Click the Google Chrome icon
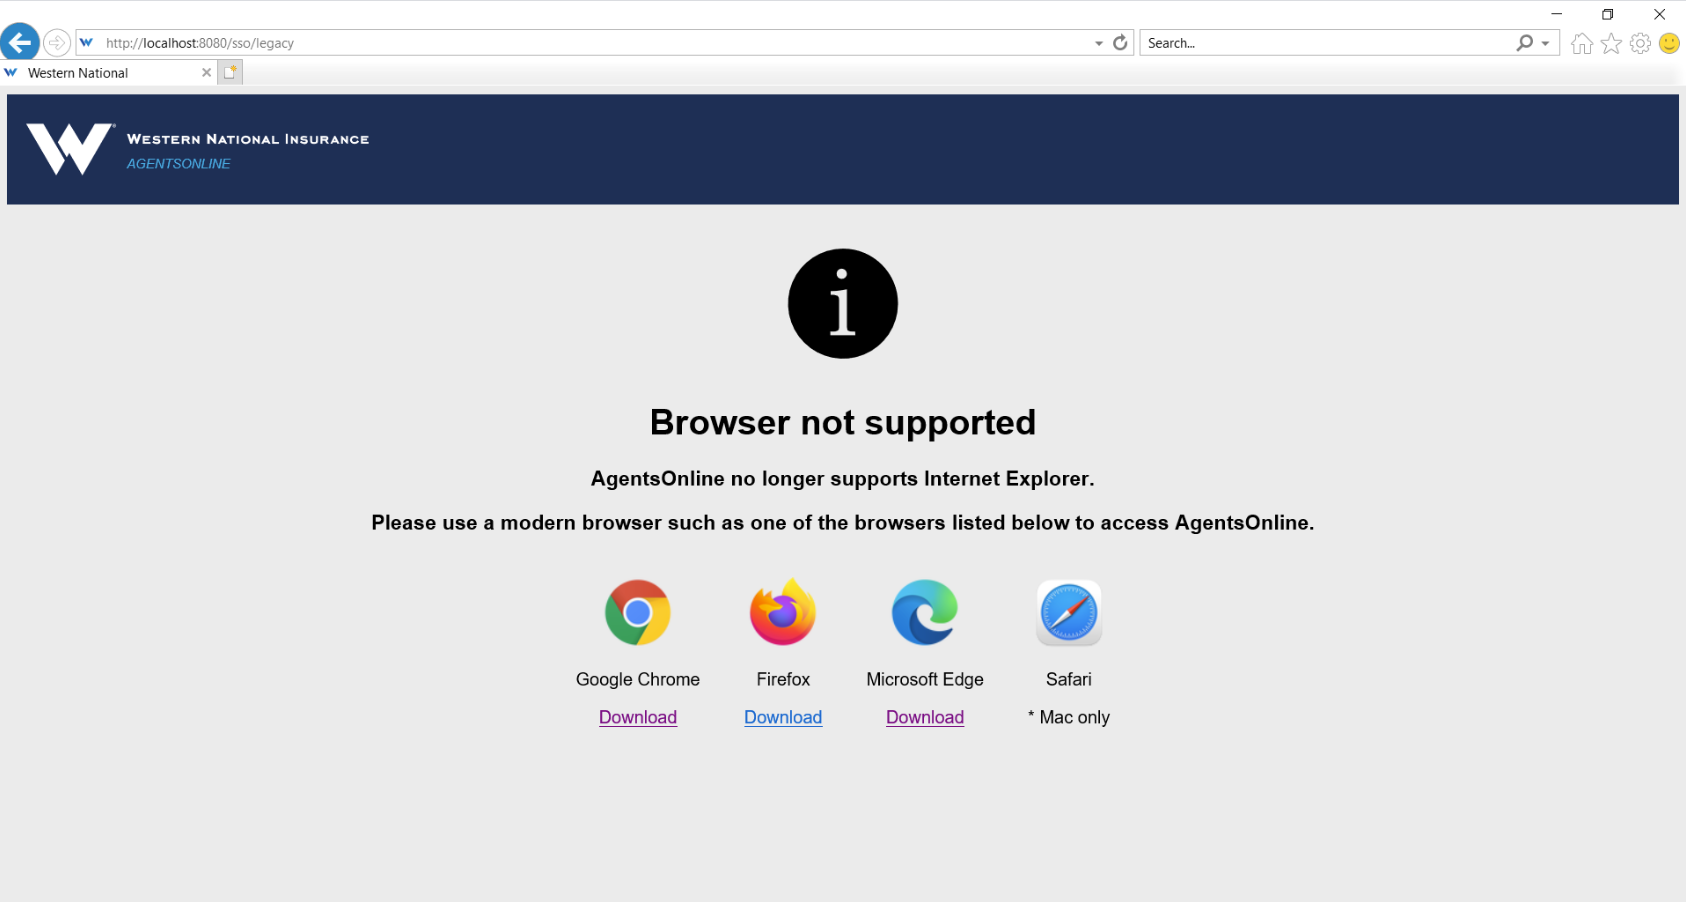This screenshot has height=902, width=1686. 638,612
